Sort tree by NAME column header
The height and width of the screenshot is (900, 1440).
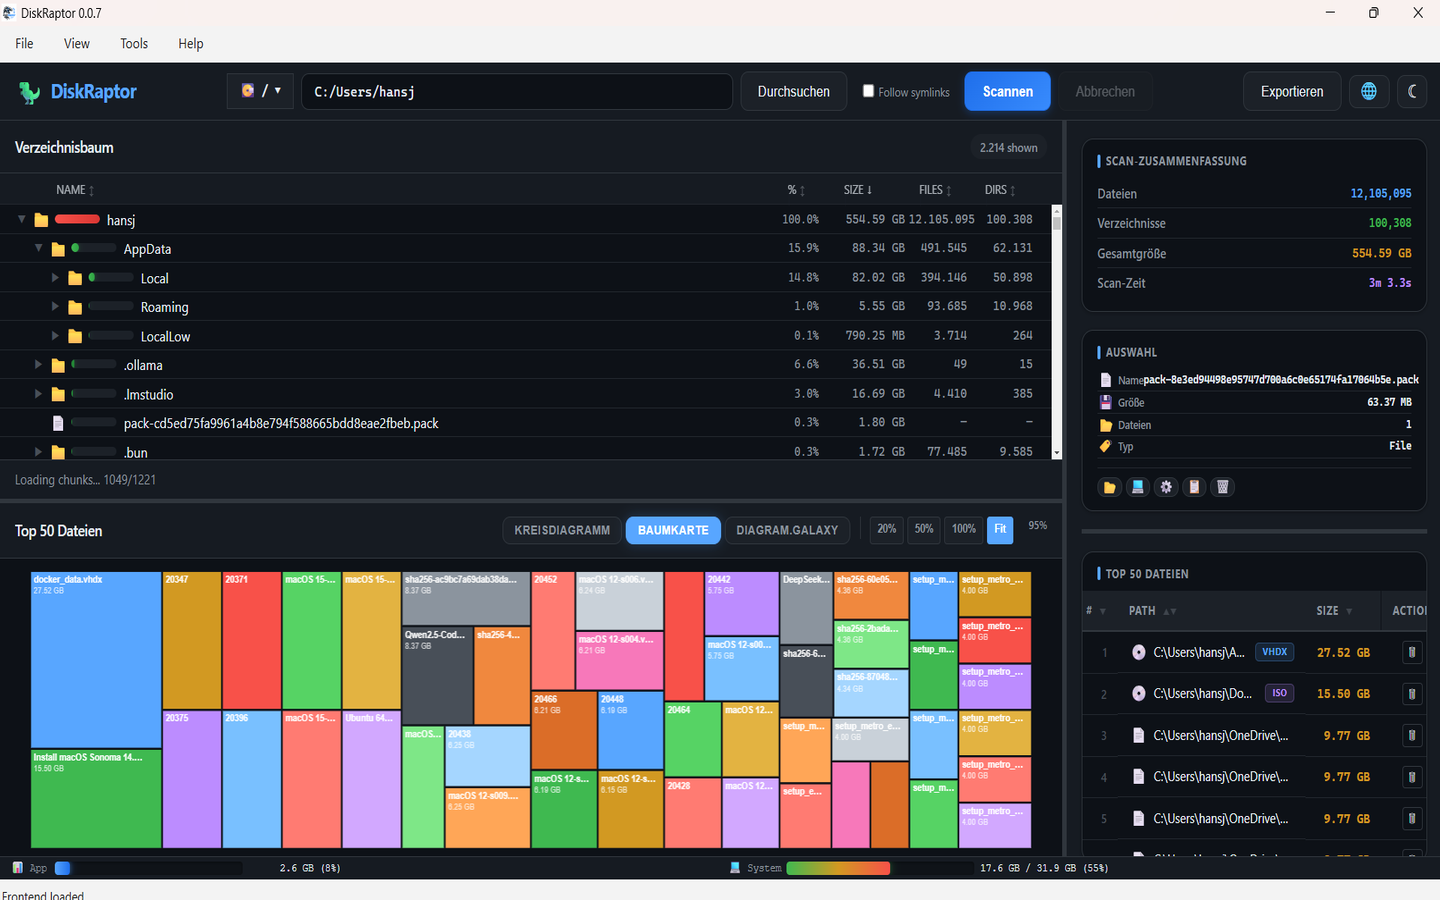(75, 190)
